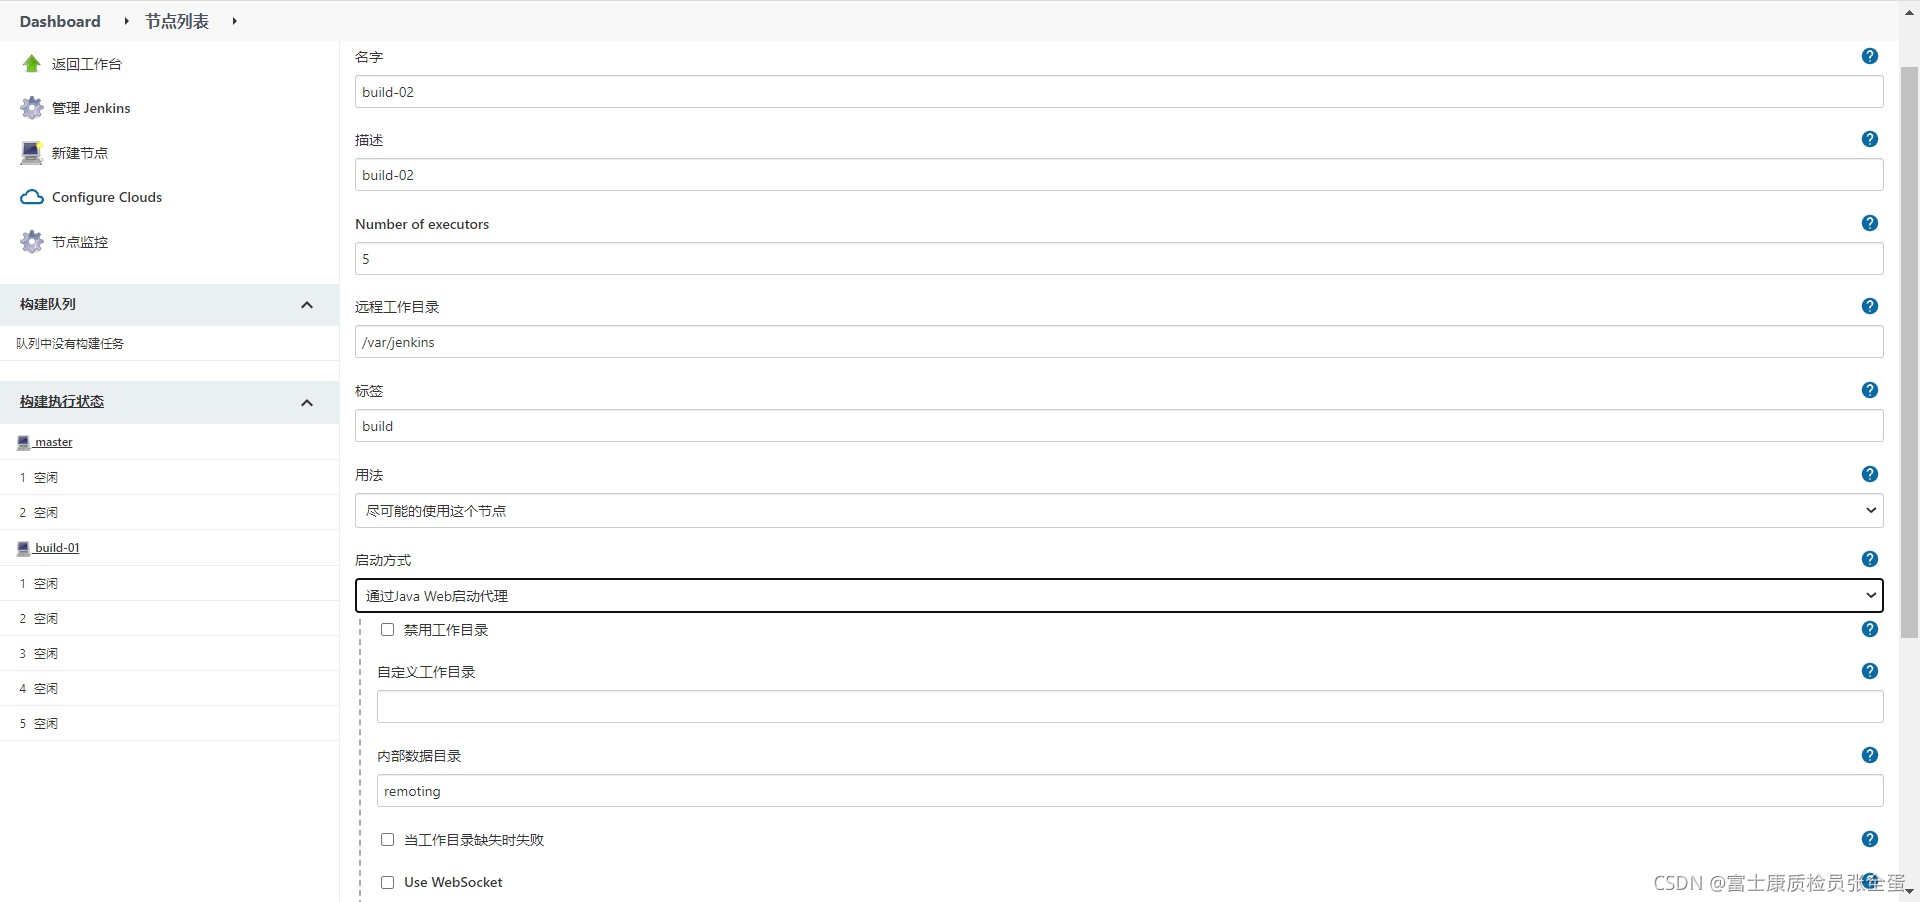Click the Number of executors input field

(1118, 259)
